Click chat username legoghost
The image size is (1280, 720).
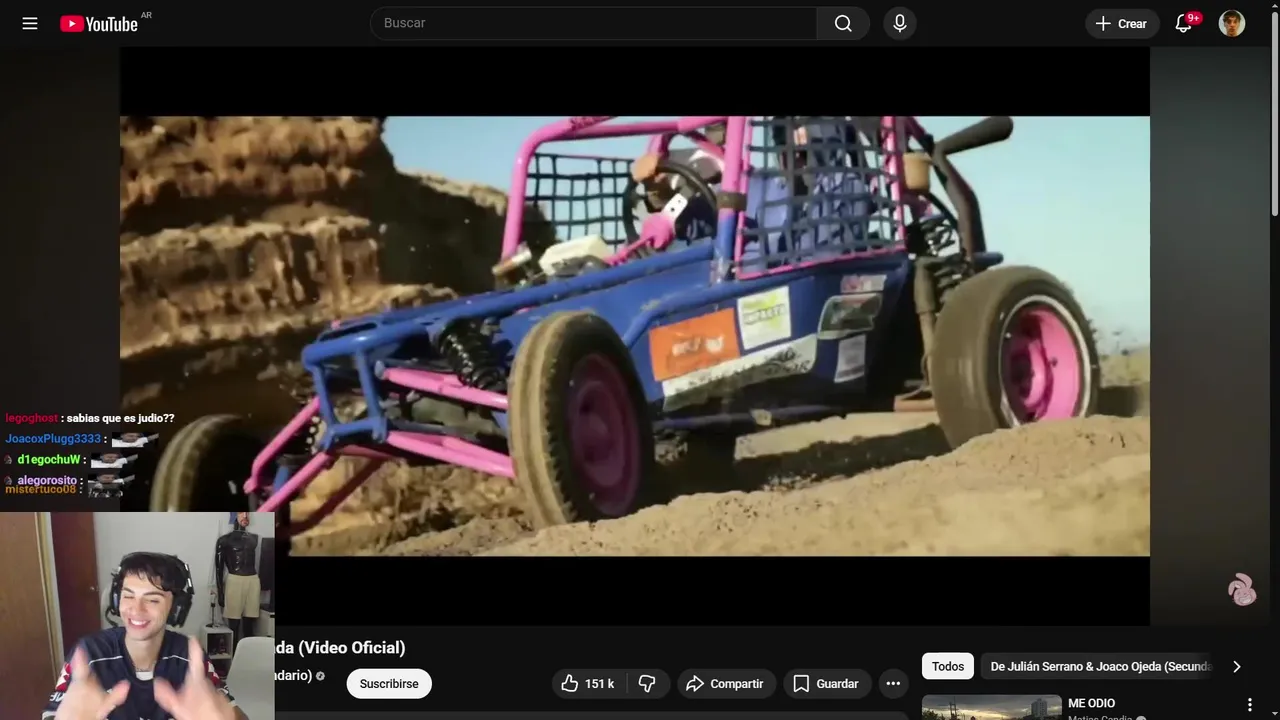click(31, 418)
